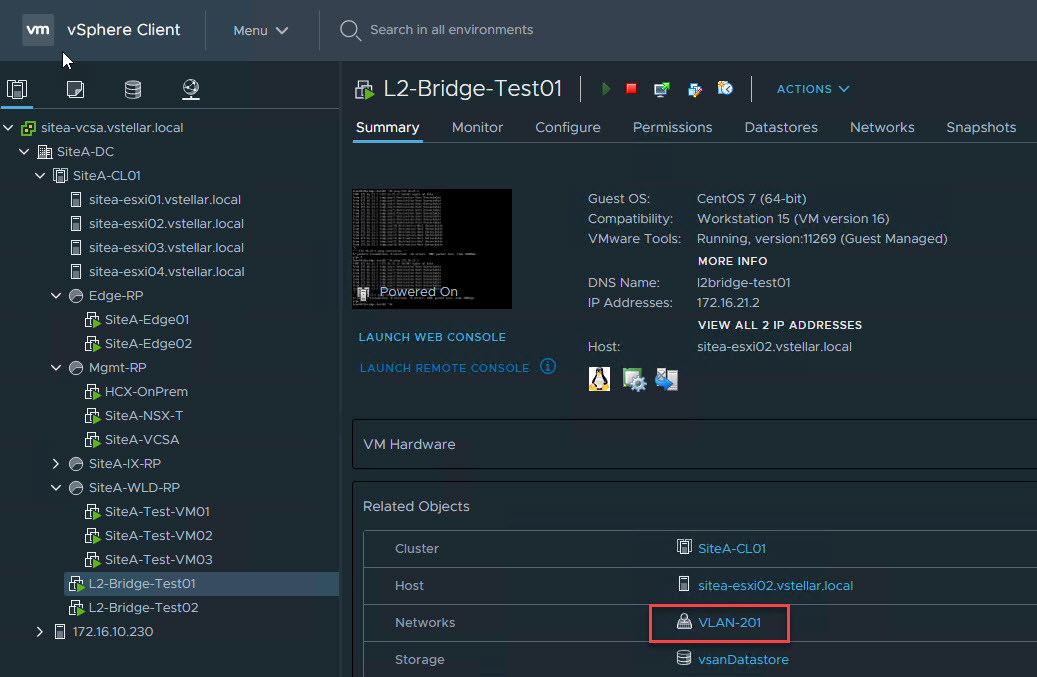The height and width of the screenshot is (677, 1037).
Task: Click the VLAN-201 network link
Action: click(729, 623)
